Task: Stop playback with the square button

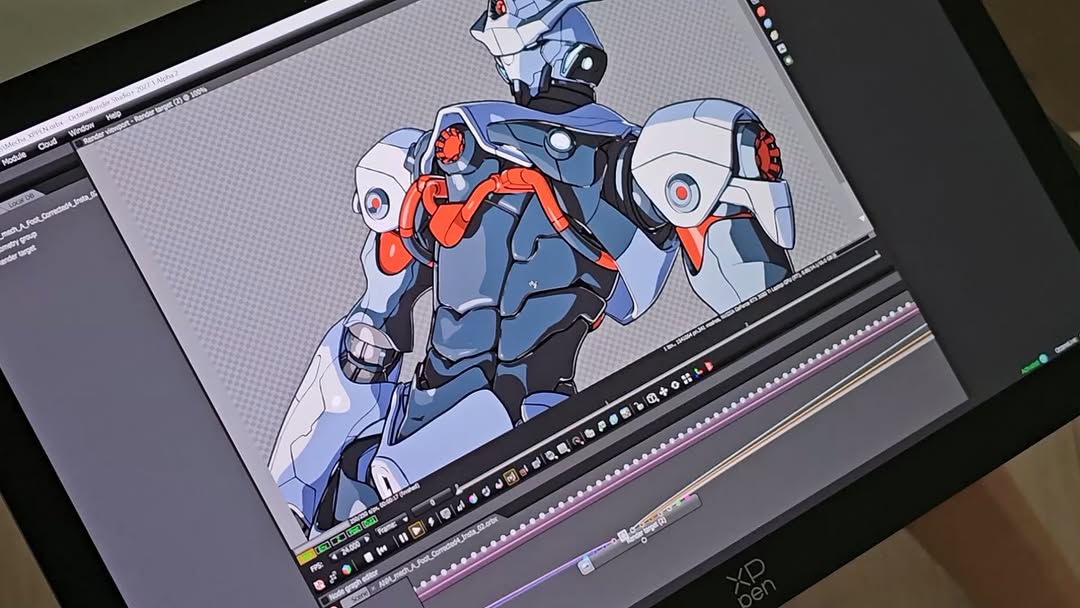Action: (x=368, y=556)
